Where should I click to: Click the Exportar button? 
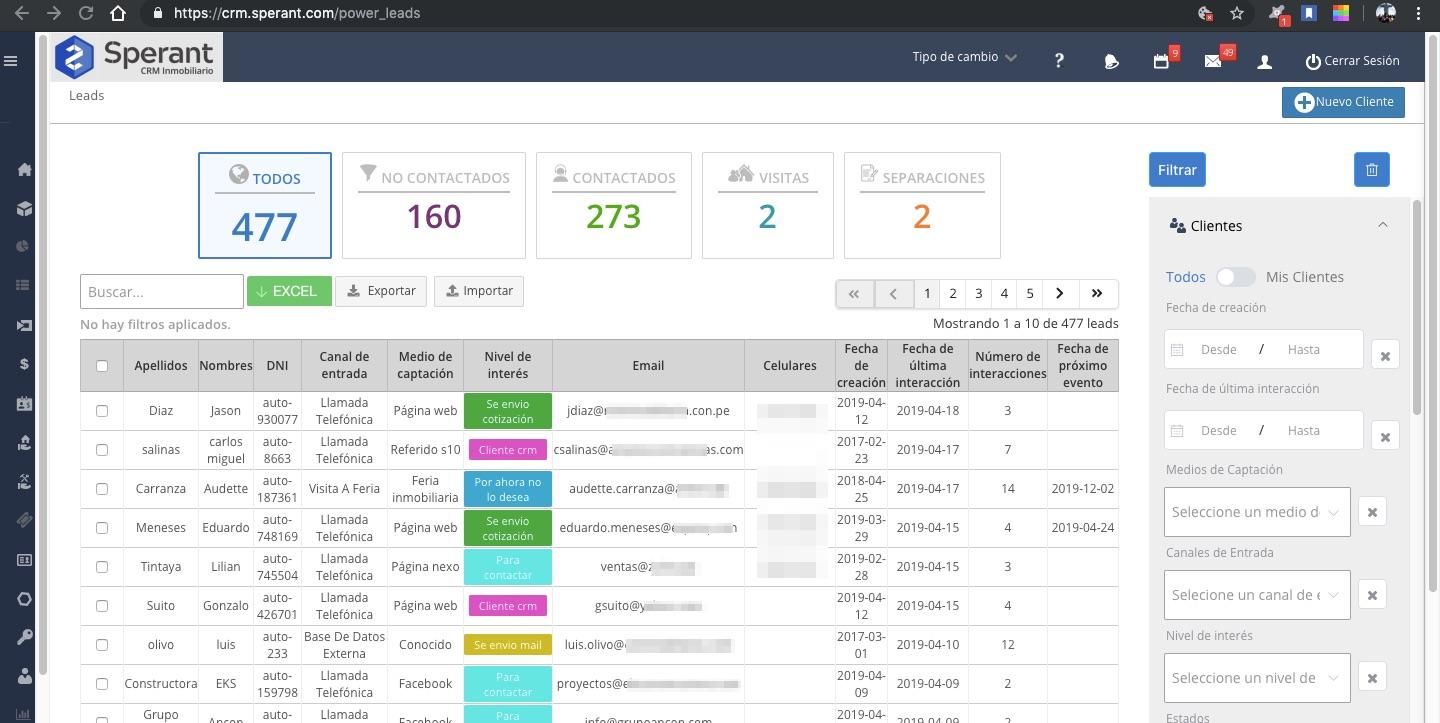tap(381, 291)
